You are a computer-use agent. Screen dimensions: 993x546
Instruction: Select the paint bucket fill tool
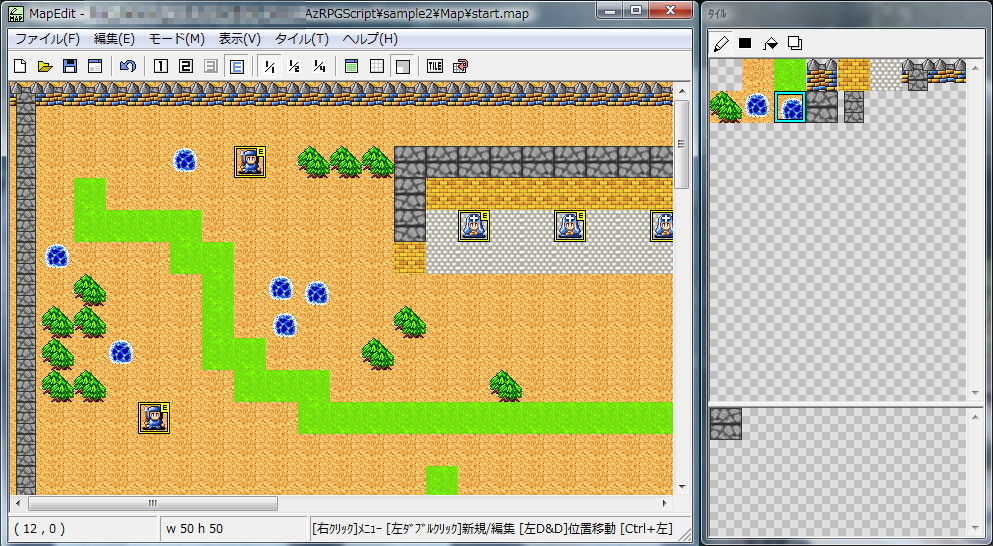770,43
